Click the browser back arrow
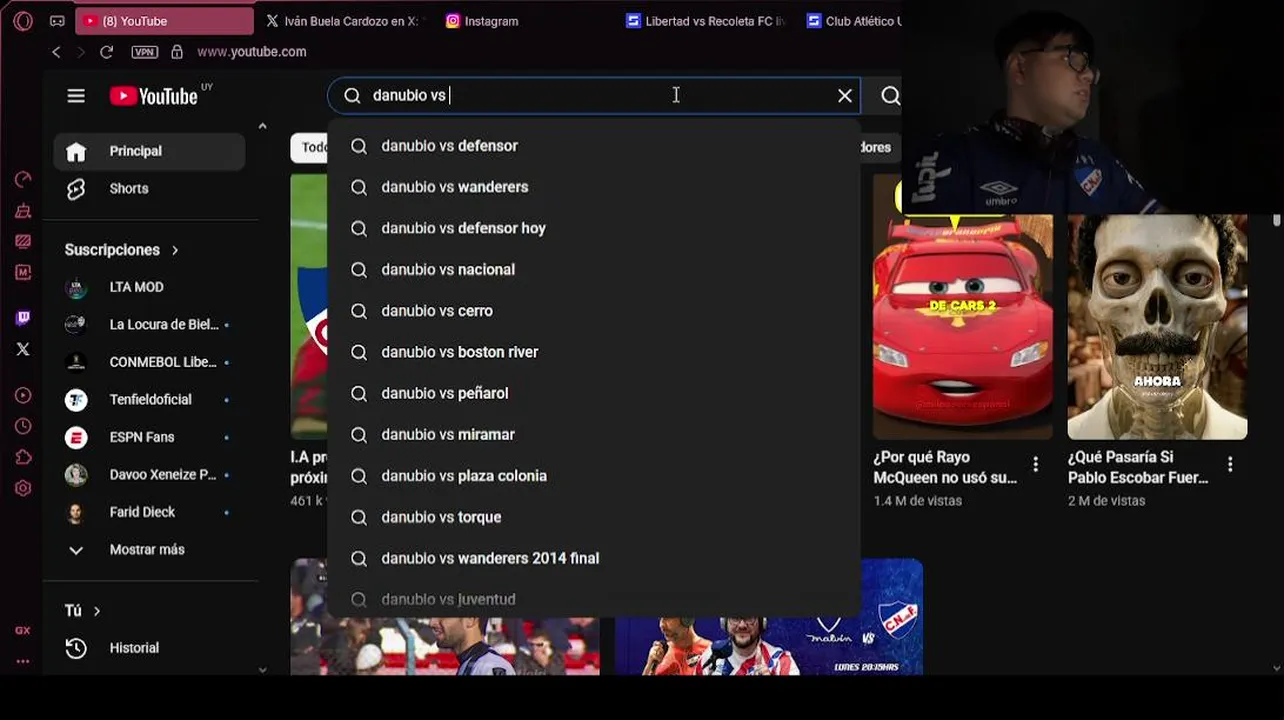The height and width of the screenshot is (720, 1284). click(56, 52)
